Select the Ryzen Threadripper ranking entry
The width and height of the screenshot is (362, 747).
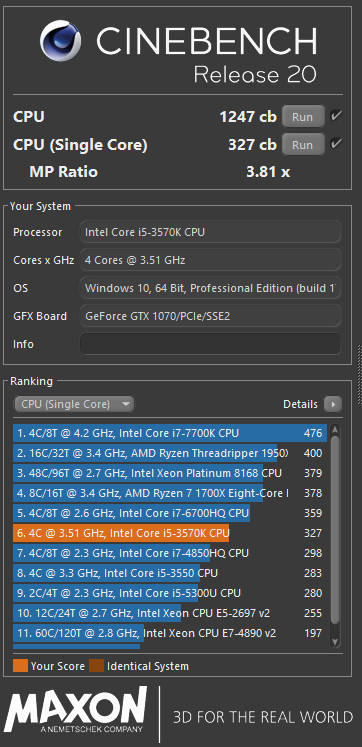170,453
